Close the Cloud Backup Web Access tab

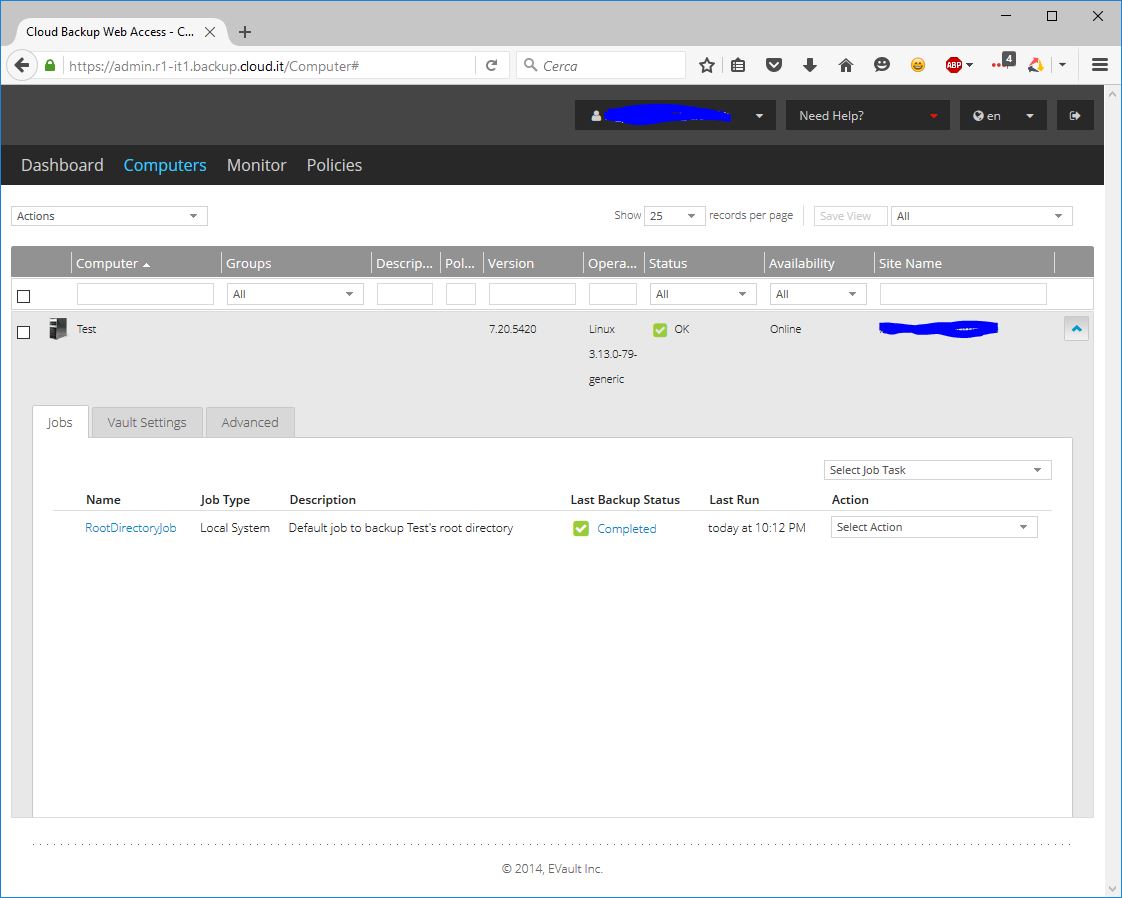[x=210, y=31]
